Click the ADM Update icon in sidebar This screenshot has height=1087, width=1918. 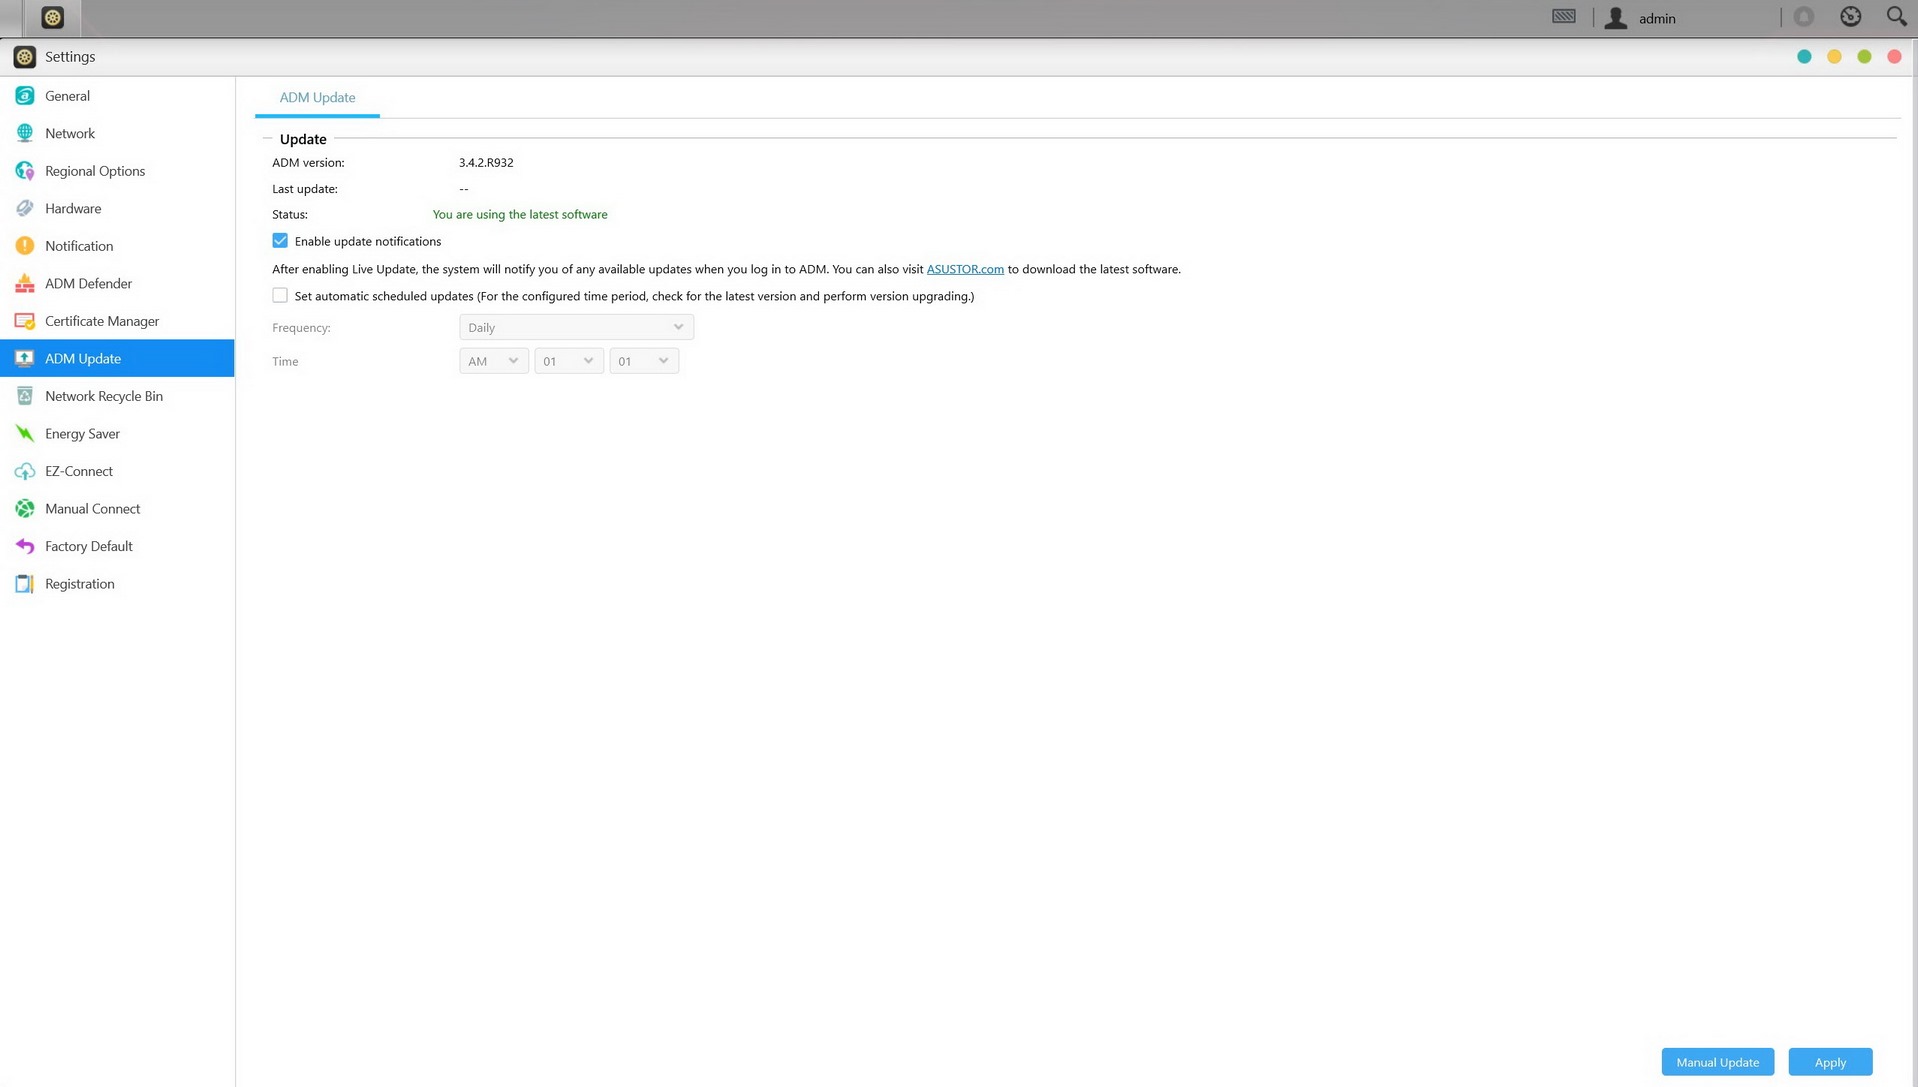25,358
